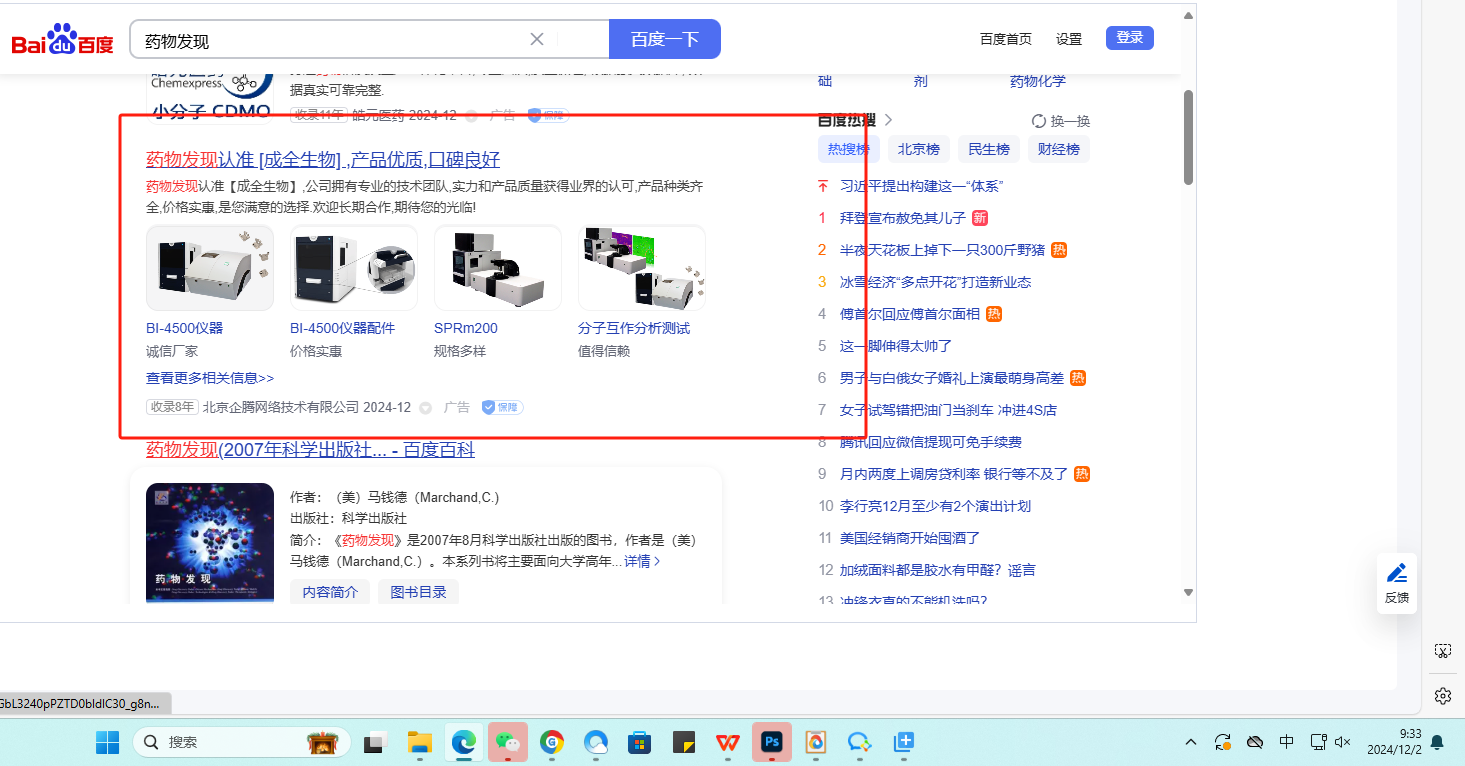Click the BI-4500仪器配件 product link
This screenshot has width=1465, height=766.
pos(342,328)
